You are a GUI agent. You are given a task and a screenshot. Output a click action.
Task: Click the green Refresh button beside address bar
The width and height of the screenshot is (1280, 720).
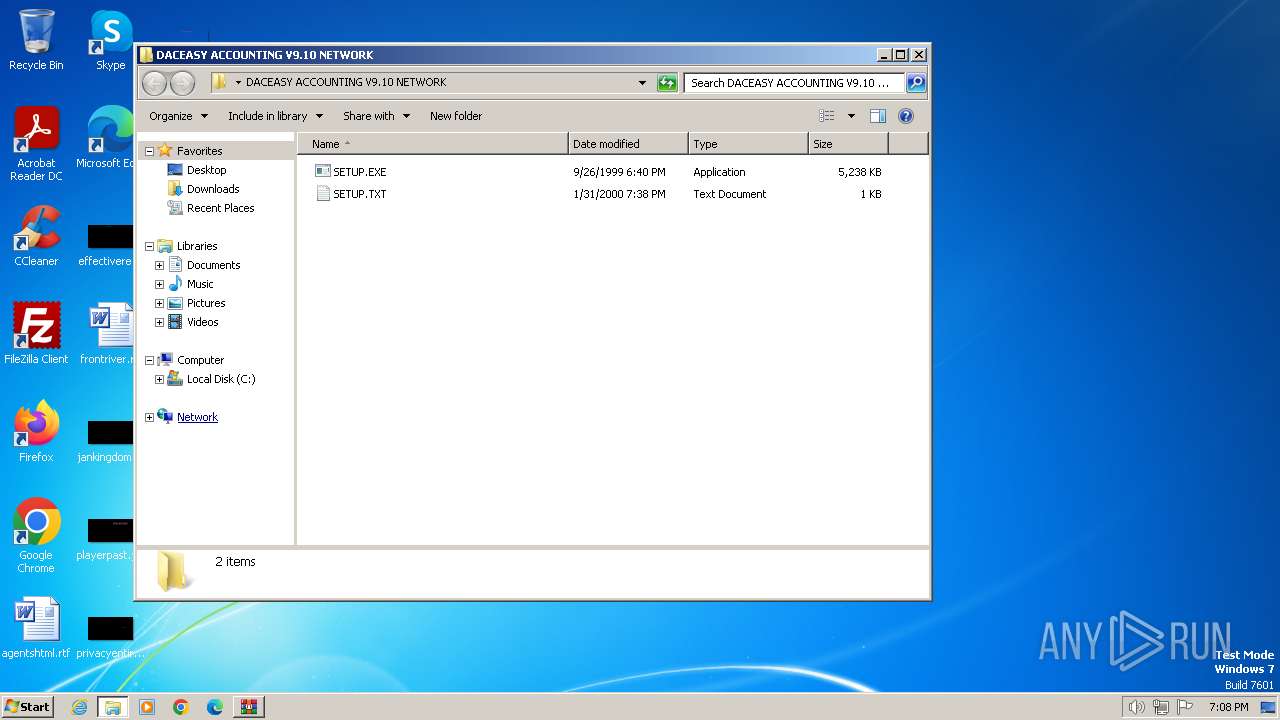coord(667,83)
